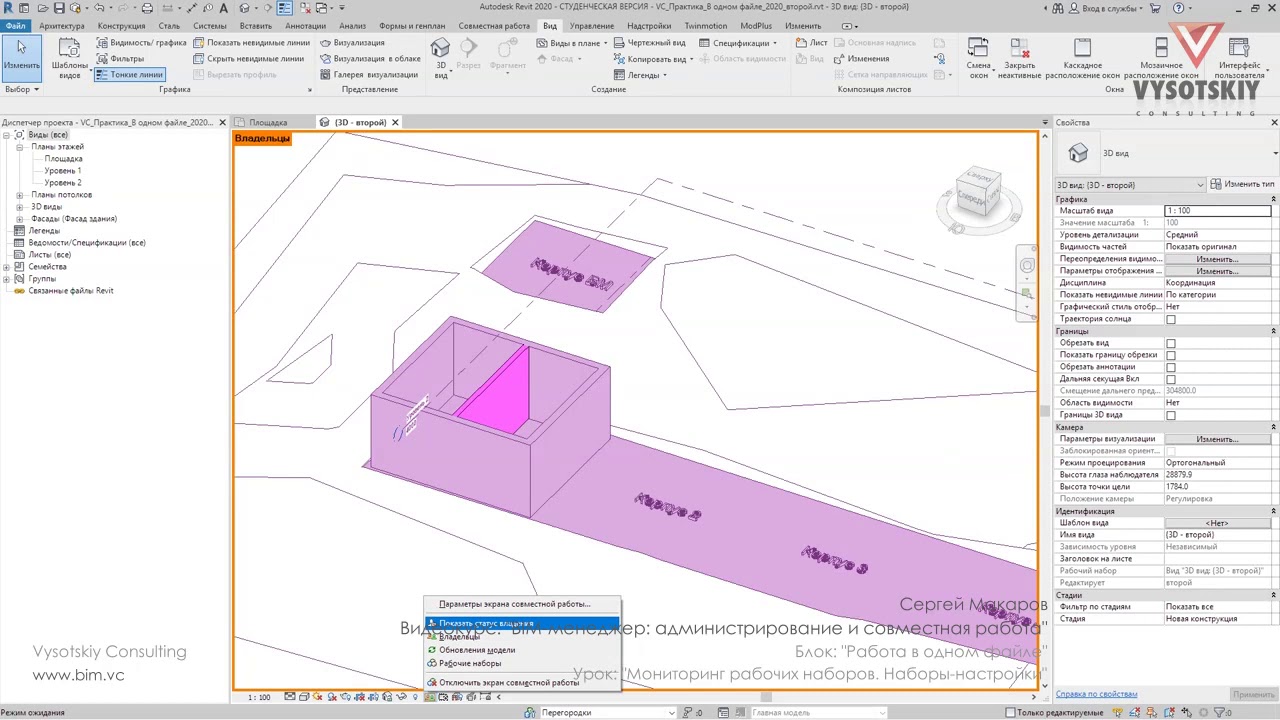1280x720 pixels.
Task: Switch to Архитектура ribbon tab
Action: point(62,26)
